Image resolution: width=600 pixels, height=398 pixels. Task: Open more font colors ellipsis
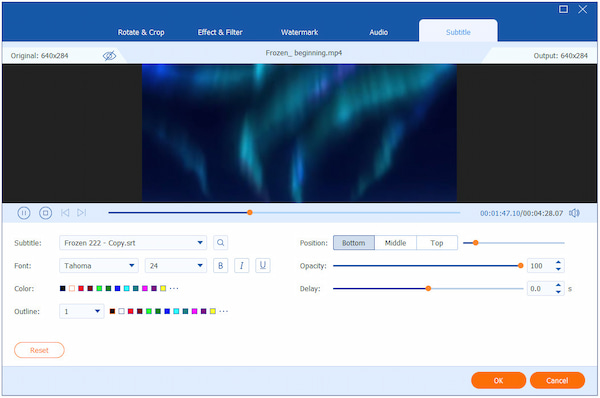[174, 289]
